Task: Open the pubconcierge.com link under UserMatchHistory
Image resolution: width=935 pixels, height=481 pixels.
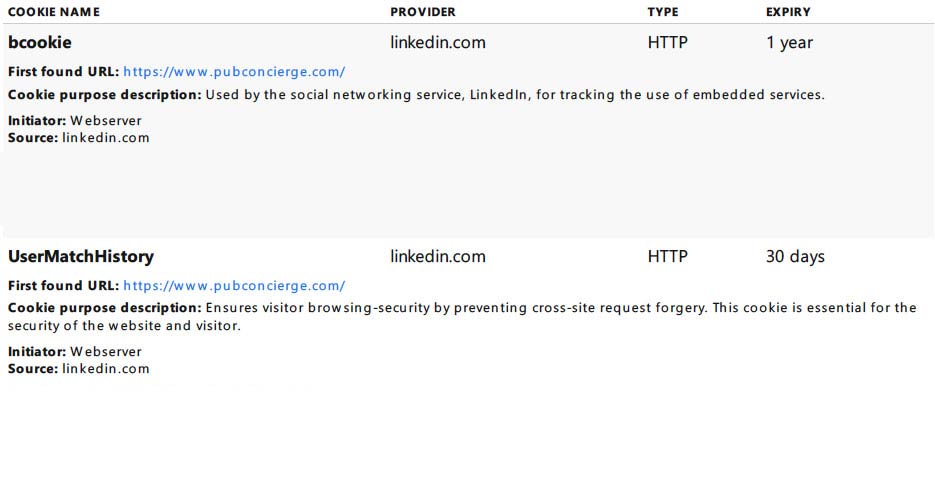Action: click(x=234, y=286)
